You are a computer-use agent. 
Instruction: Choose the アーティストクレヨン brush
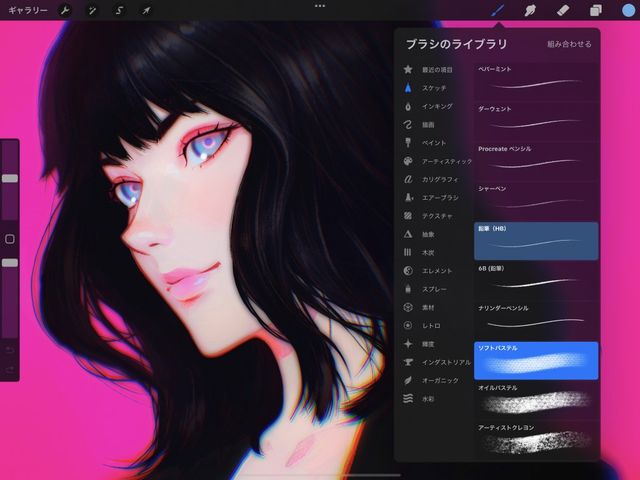coord(536,440)
